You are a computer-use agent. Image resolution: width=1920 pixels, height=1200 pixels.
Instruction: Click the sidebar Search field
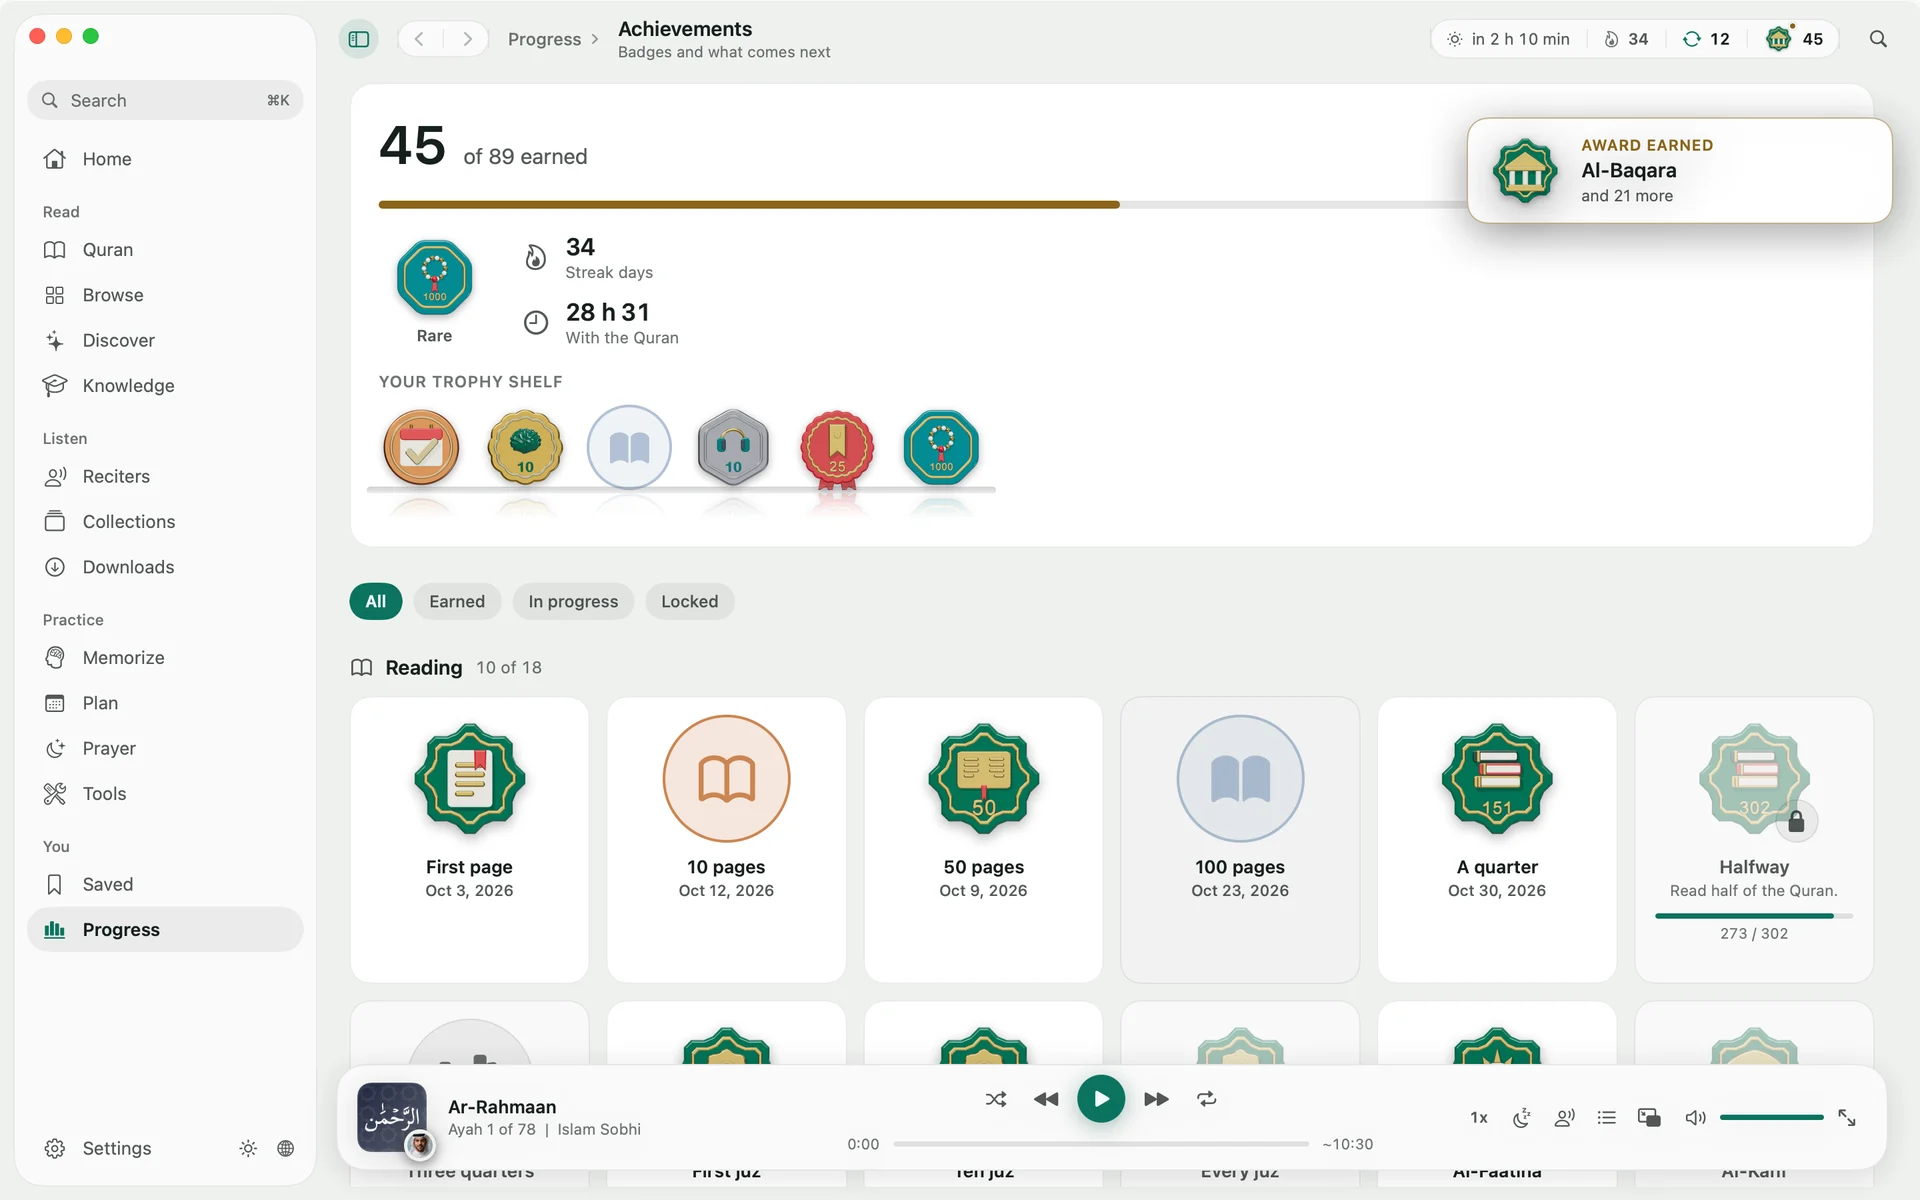[165, 100]
